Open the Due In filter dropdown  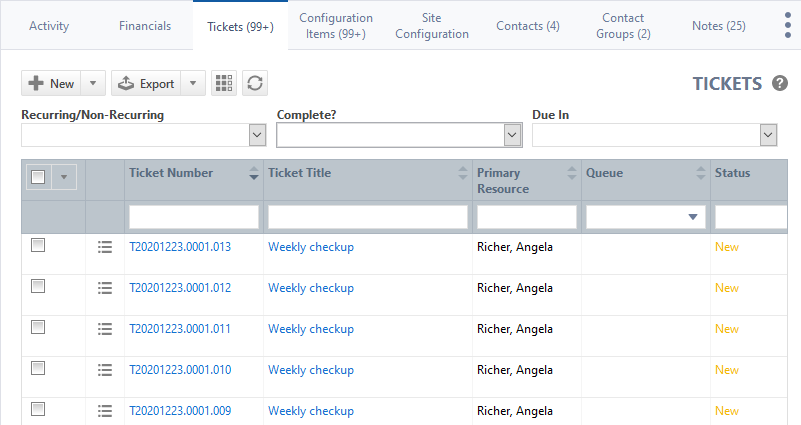coord(768,135)
